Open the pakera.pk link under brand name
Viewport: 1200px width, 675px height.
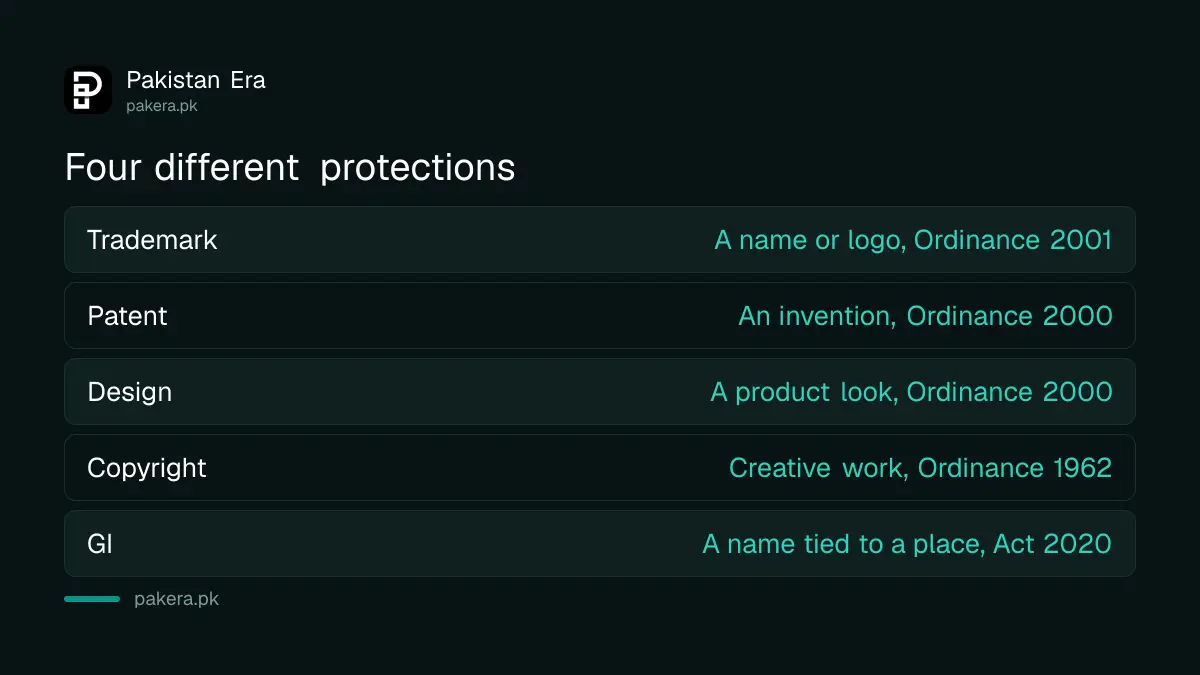coord(162,105)
